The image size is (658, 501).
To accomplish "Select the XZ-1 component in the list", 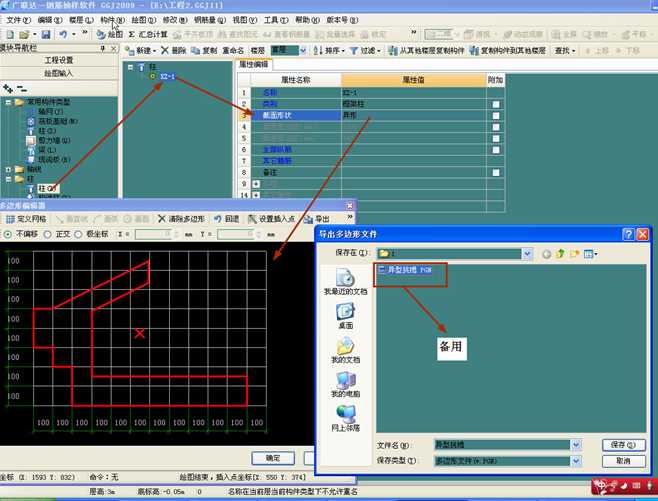I will pyautogui.click(x=167, y=76).
